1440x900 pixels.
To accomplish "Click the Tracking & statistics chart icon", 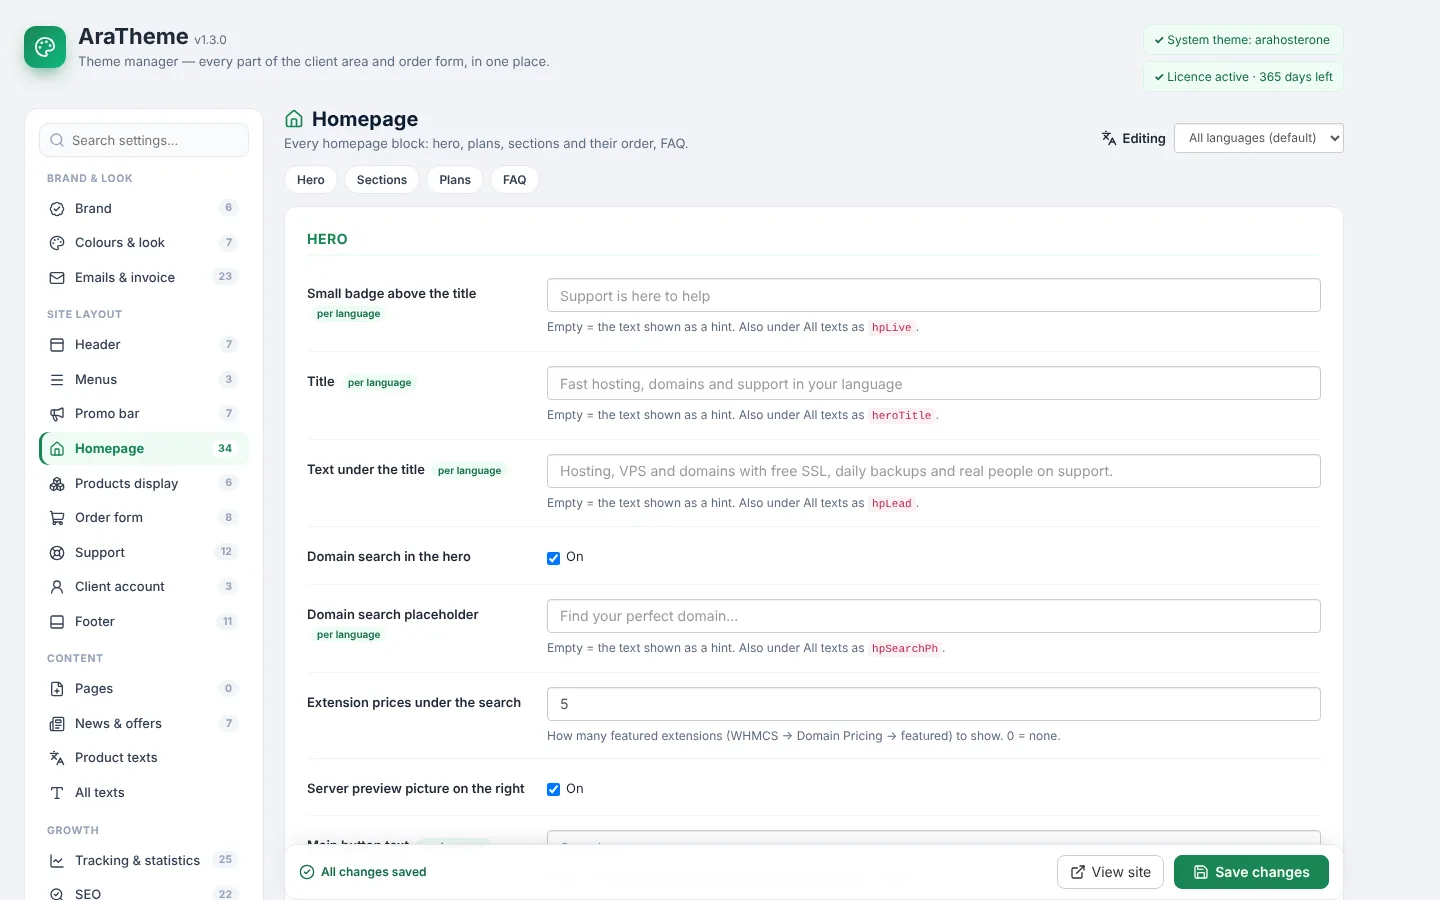I will click(x=57, y=861).
